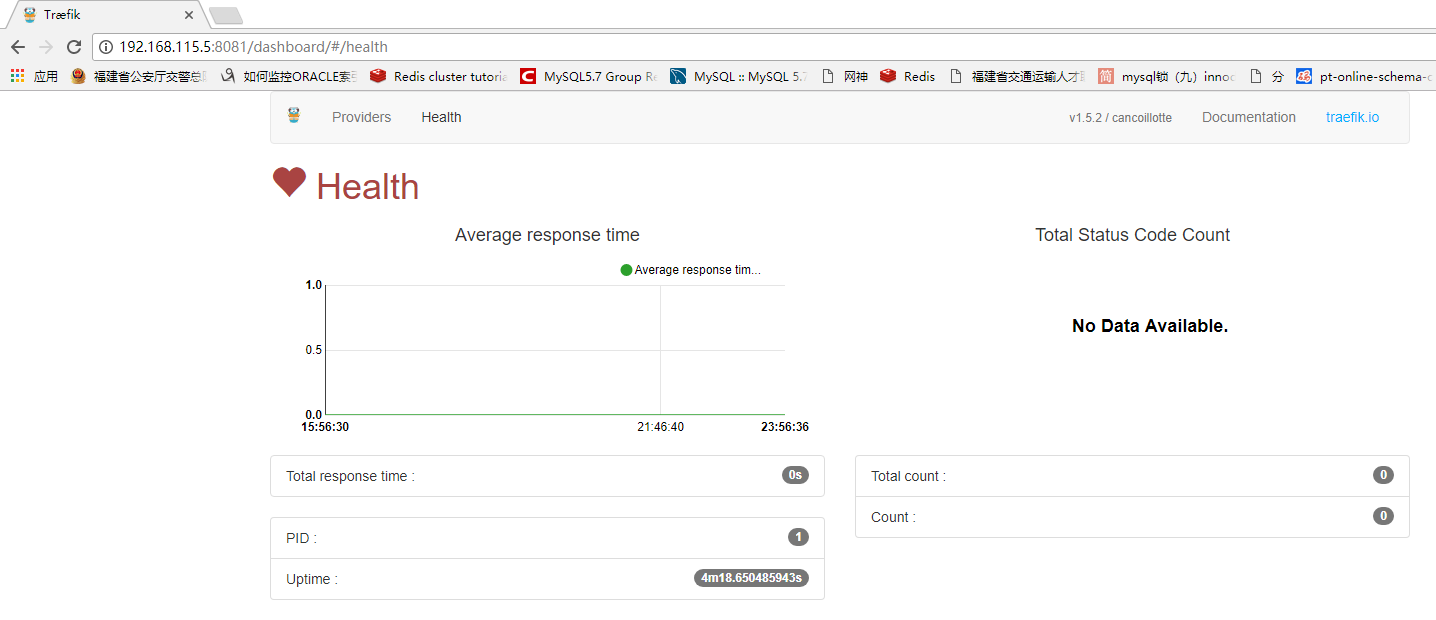Click the red heart icon beside Health

click(x=289, y=182)
